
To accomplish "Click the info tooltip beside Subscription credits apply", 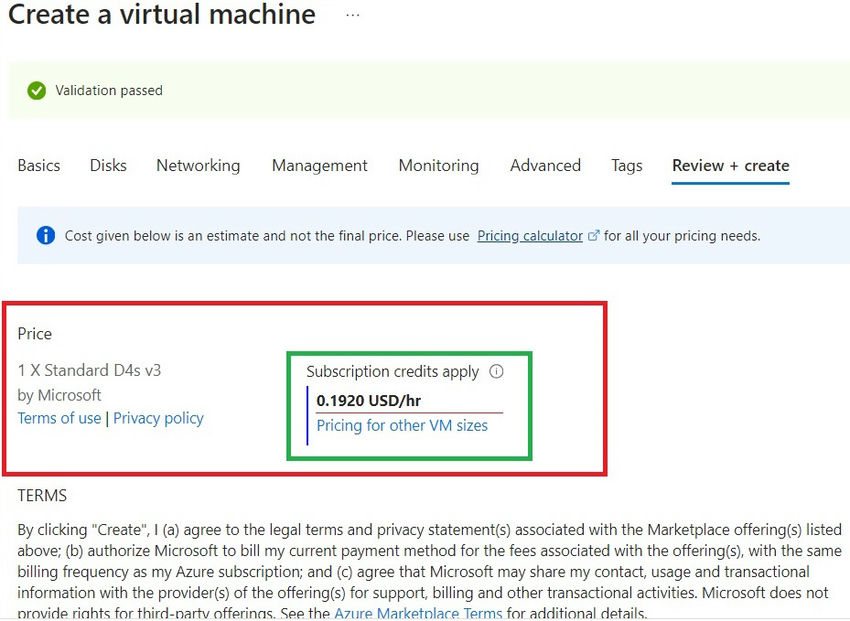I will pyautogui.click(x=497, y=371).
